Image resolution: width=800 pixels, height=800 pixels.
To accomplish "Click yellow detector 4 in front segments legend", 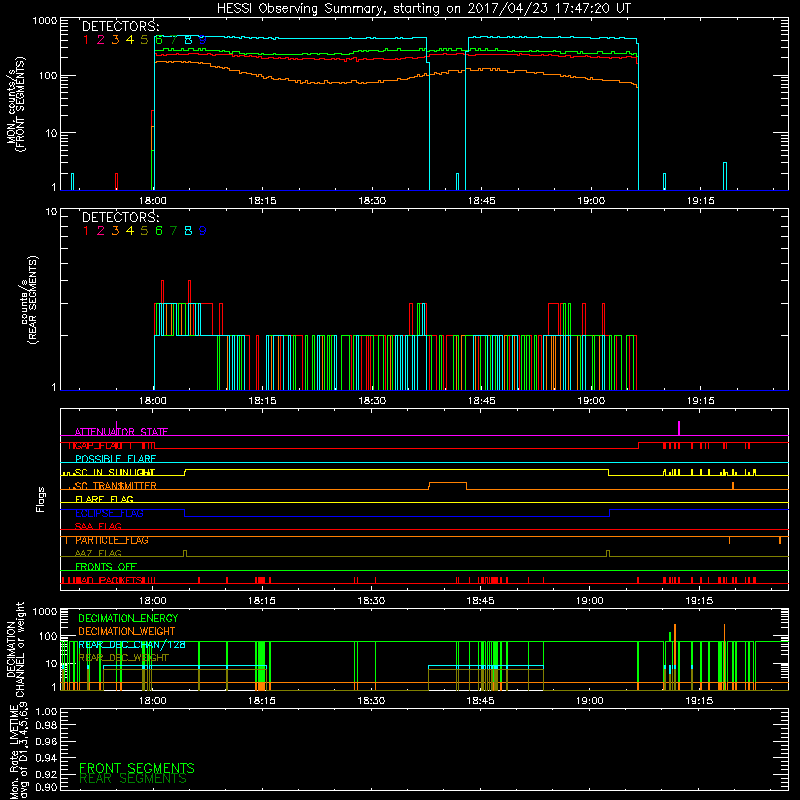I will [130, 40].
